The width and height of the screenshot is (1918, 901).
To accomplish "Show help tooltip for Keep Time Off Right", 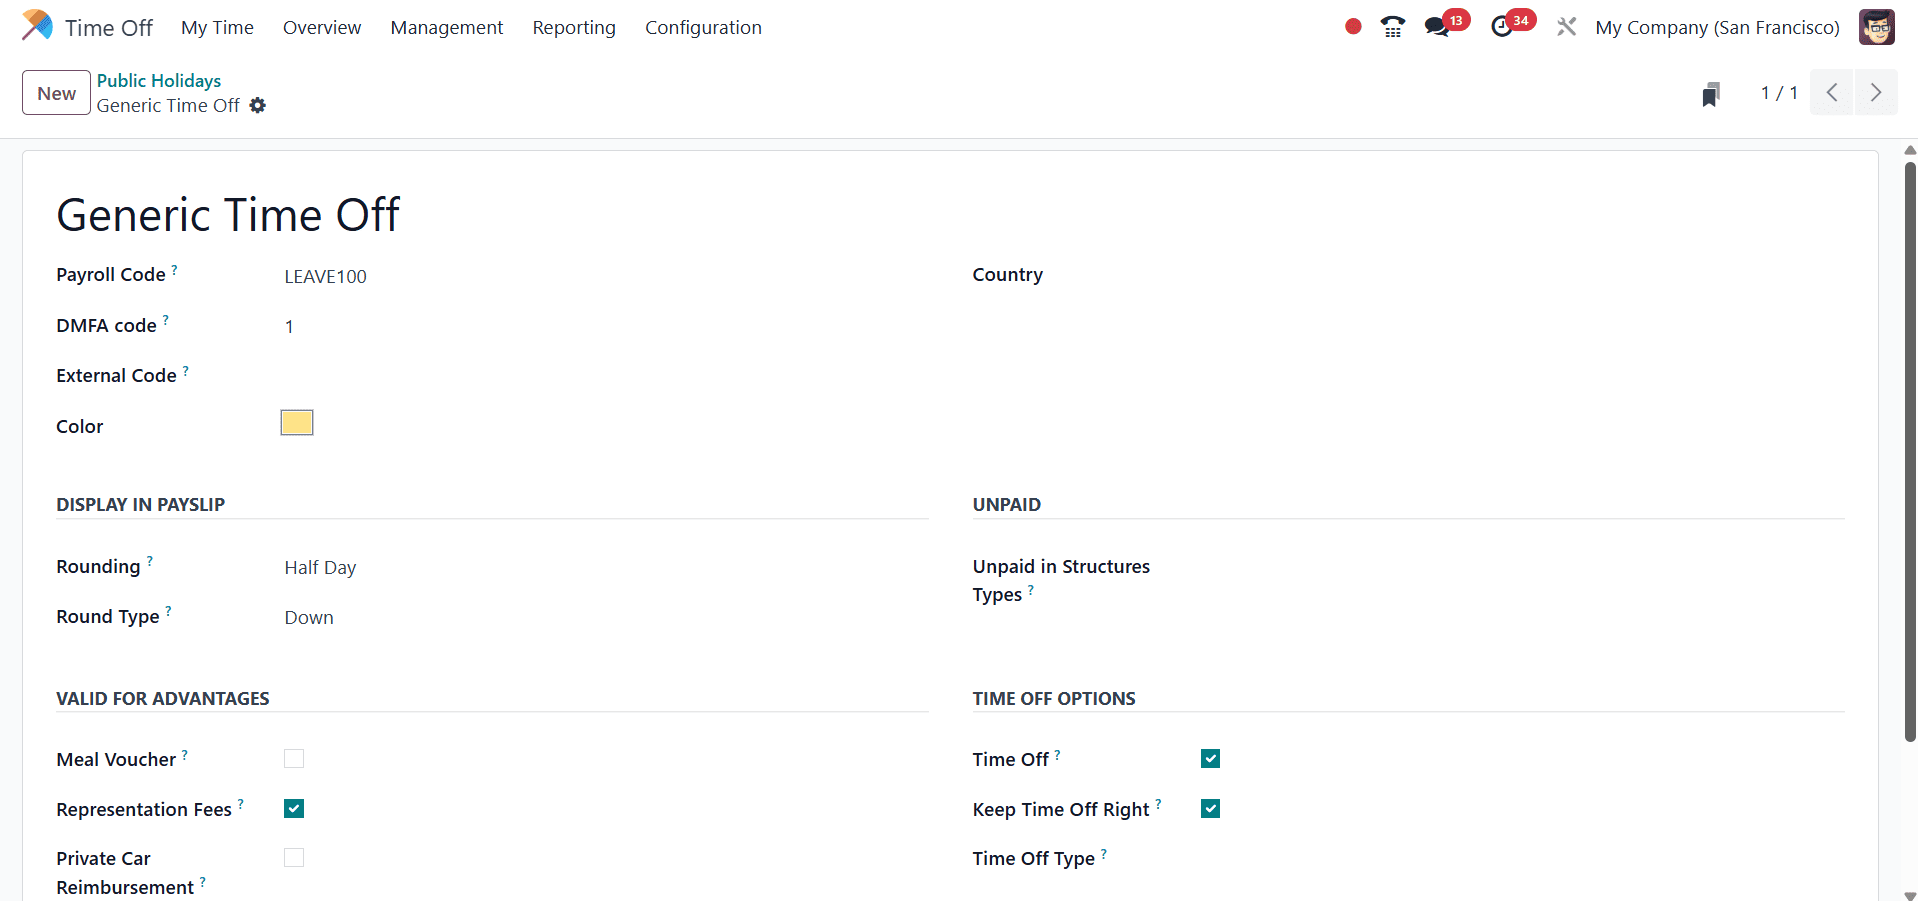I will [x=1159, y=804].
